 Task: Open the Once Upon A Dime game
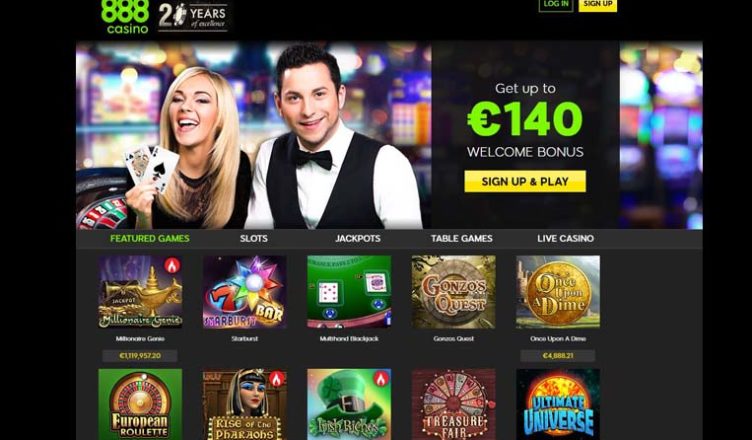(x=558, y=292)
